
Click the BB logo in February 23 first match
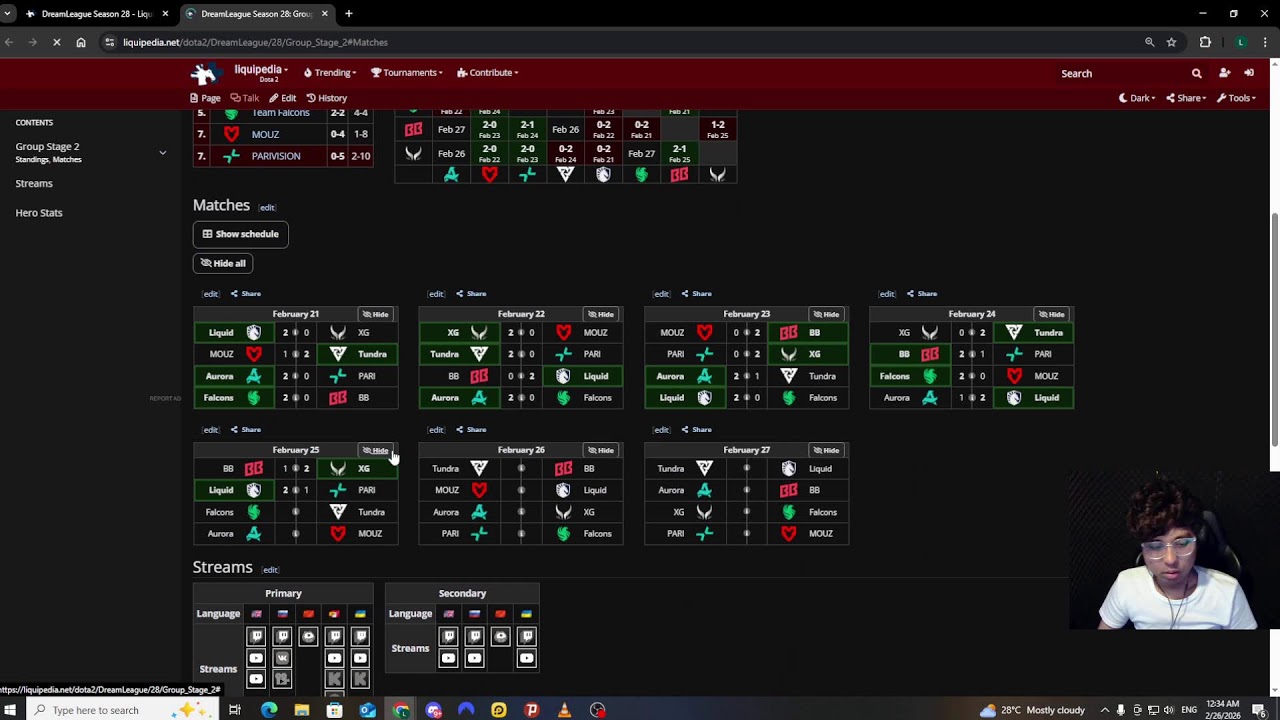[x=789, y=333]
